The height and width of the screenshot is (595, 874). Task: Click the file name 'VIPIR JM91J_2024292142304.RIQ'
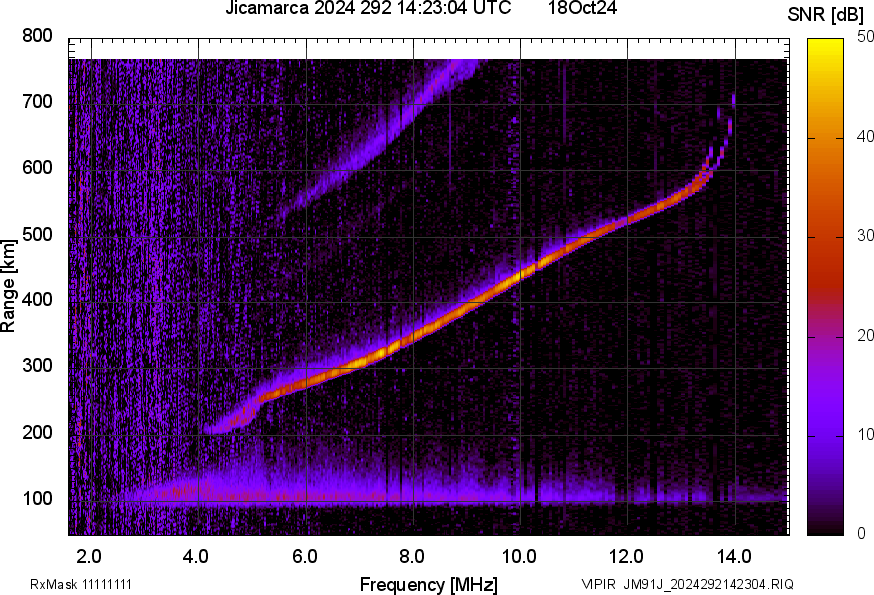click(x=687, y=584)
